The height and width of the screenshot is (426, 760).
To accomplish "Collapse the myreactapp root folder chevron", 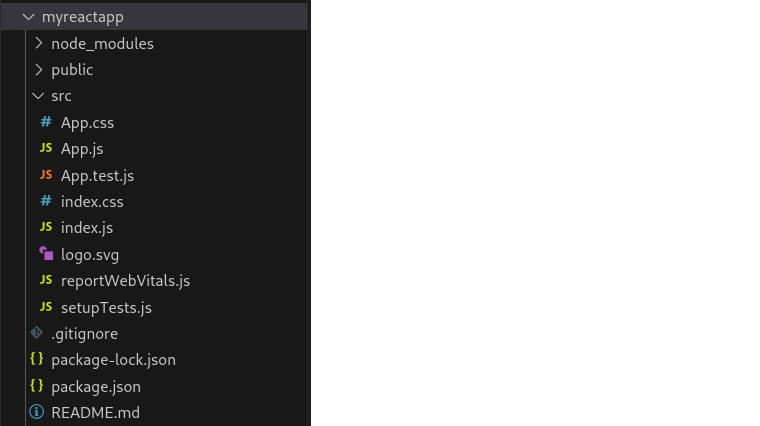I will (x=28, y=17).
